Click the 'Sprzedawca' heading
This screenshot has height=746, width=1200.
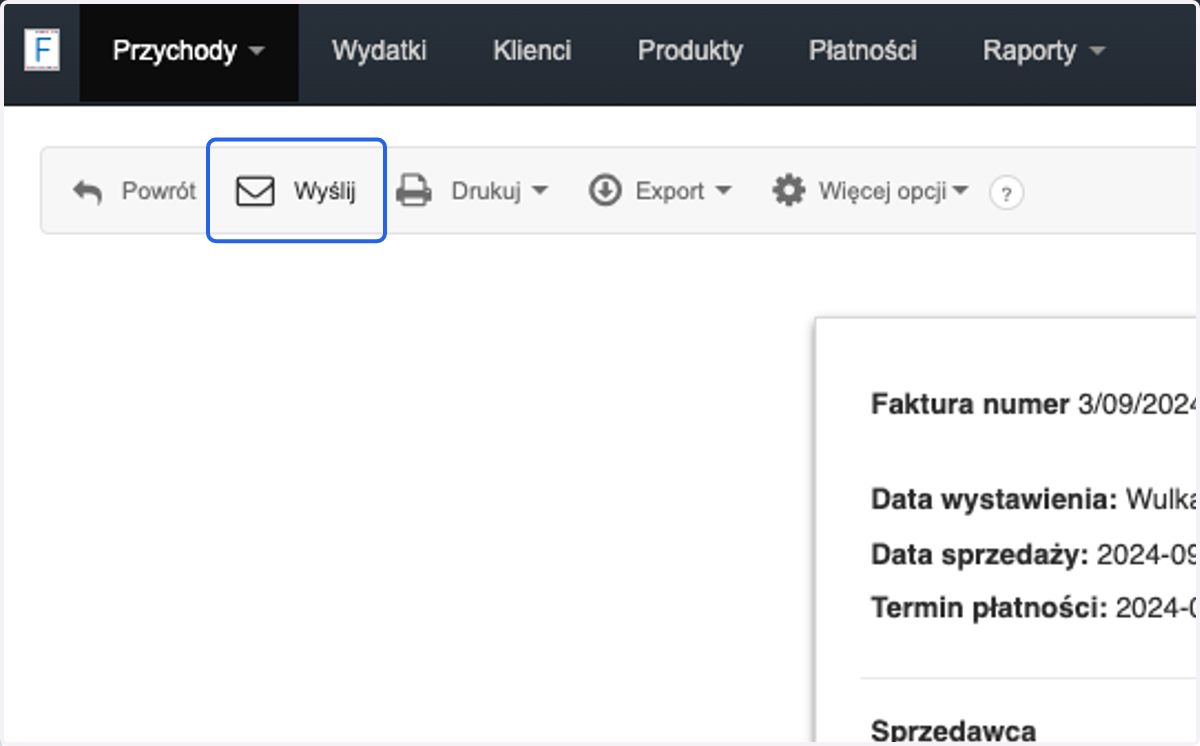(953, 730)
